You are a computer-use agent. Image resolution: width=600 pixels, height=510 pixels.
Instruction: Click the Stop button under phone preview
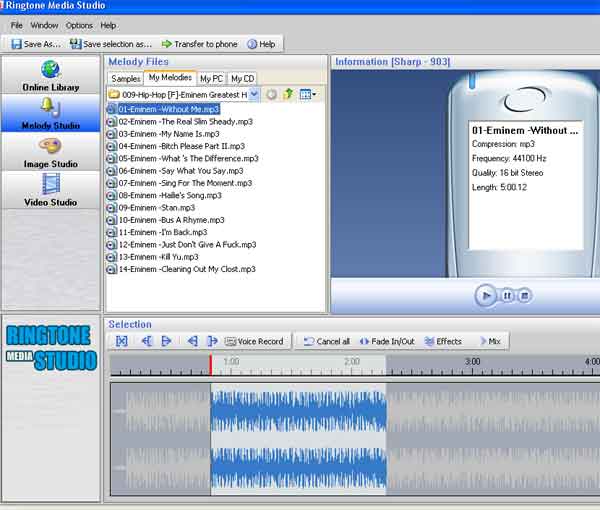(x=525, y=296)
